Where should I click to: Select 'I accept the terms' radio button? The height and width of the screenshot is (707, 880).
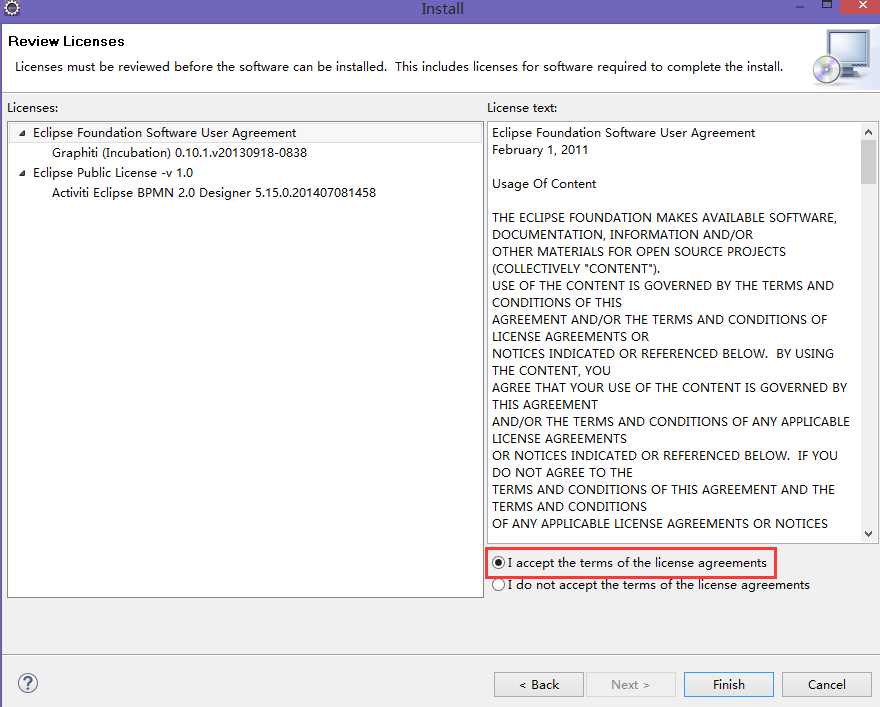(x=498, y=562)
